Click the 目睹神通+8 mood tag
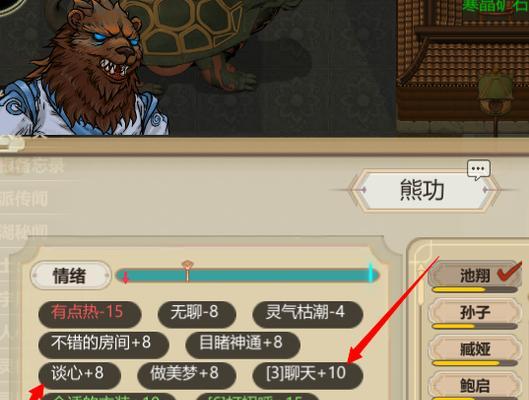Screen dimensions: 529x400 (x=242, y=344)
